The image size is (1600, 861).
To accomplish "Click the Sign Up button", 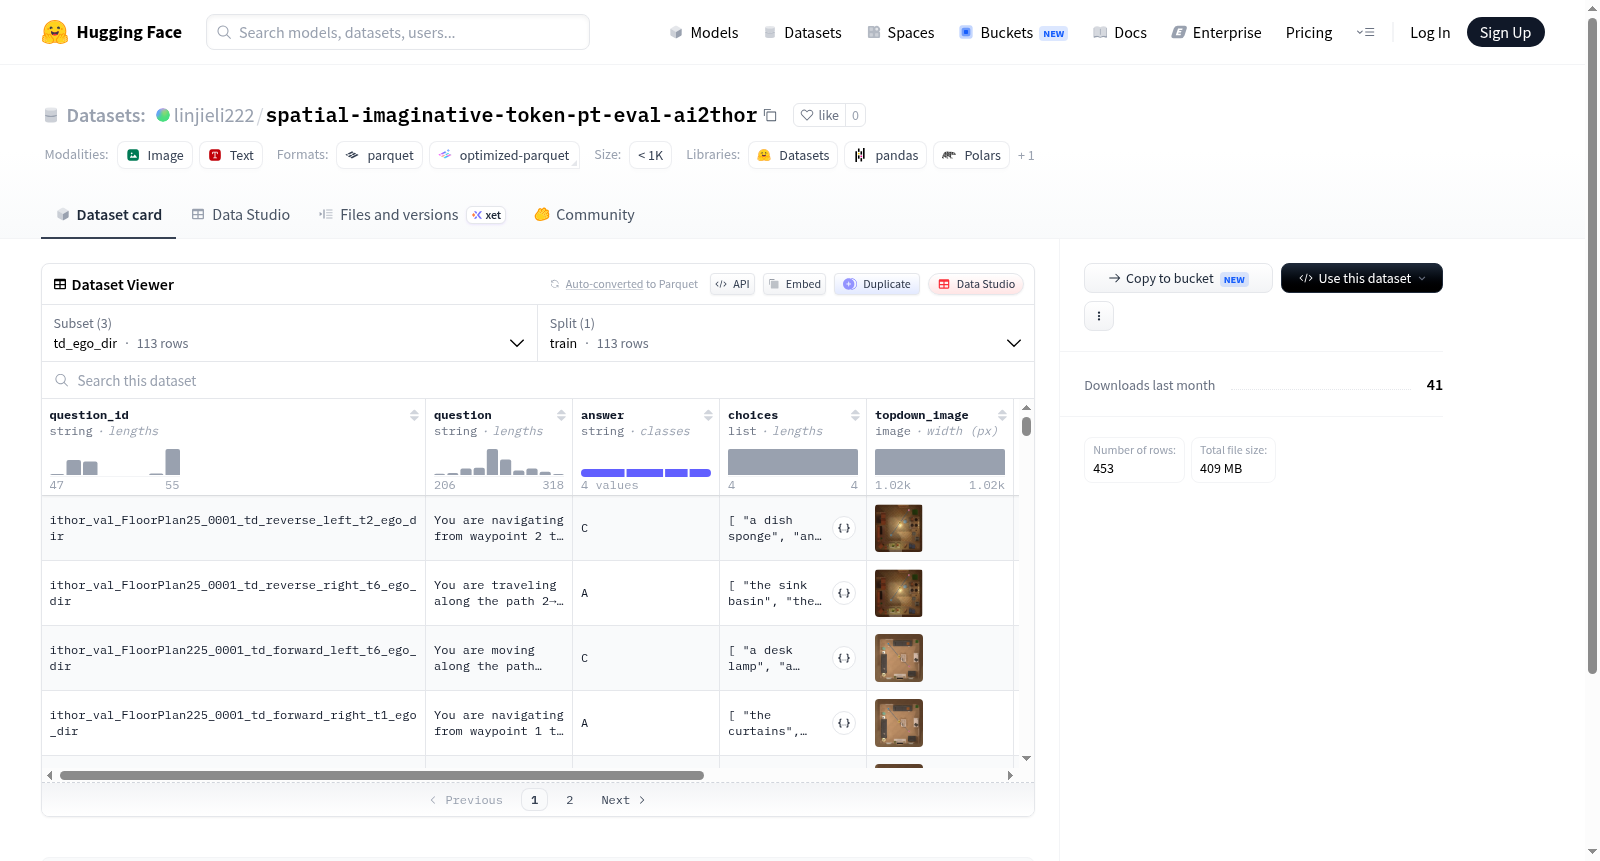I will point(1505,33).
